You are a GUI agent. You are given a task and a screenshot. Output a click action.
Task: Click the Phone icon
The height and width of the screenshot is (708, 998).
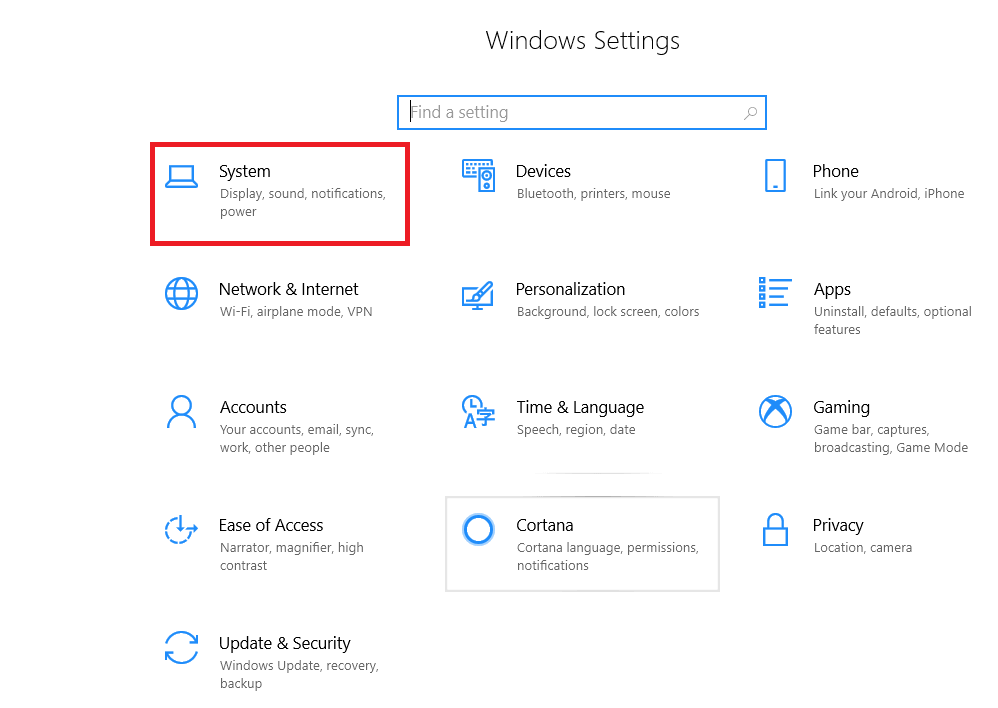tap(775, 175)
